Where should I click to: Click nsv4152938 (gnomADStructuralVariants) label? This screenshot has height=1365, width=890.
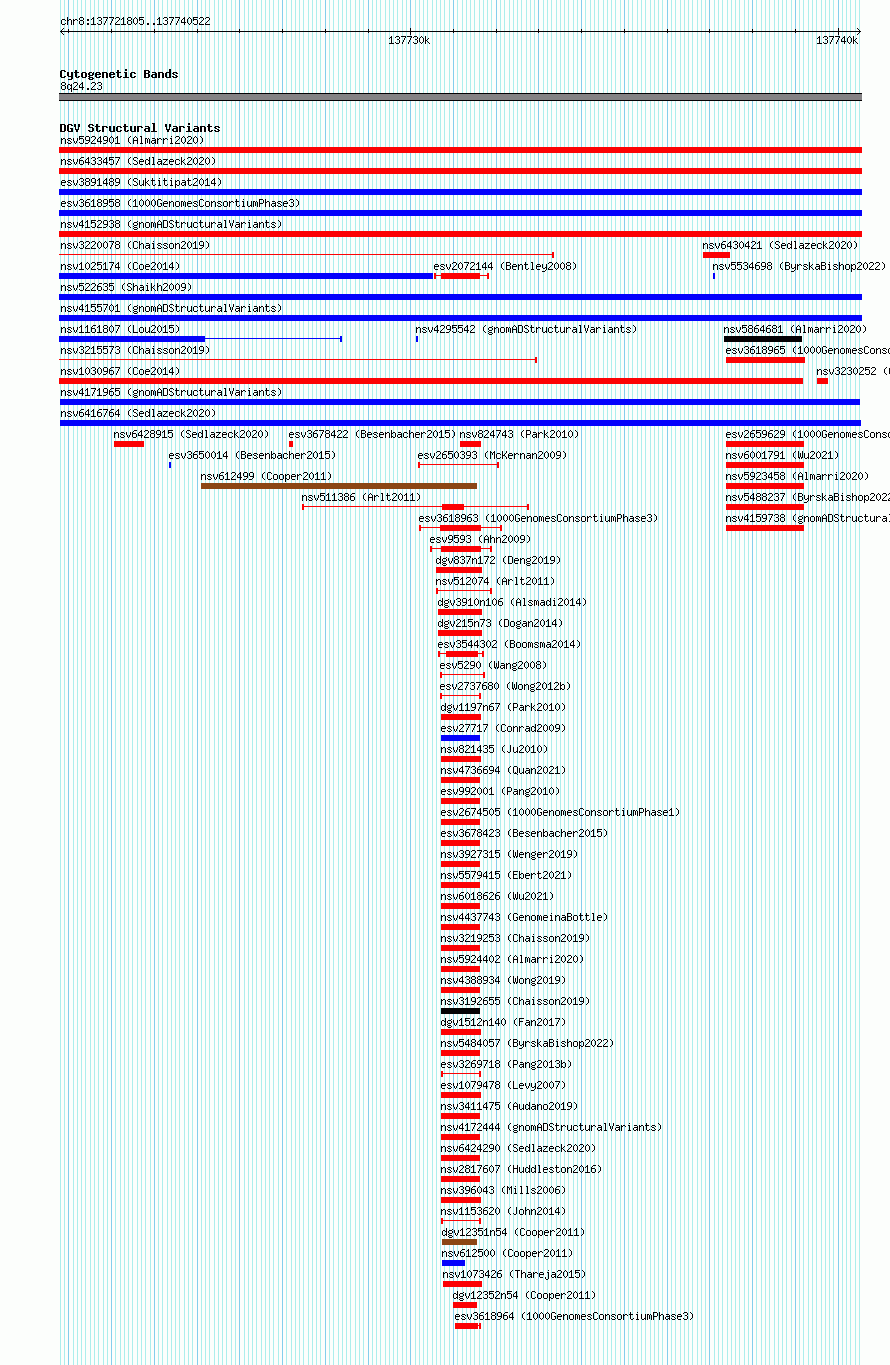171,224
